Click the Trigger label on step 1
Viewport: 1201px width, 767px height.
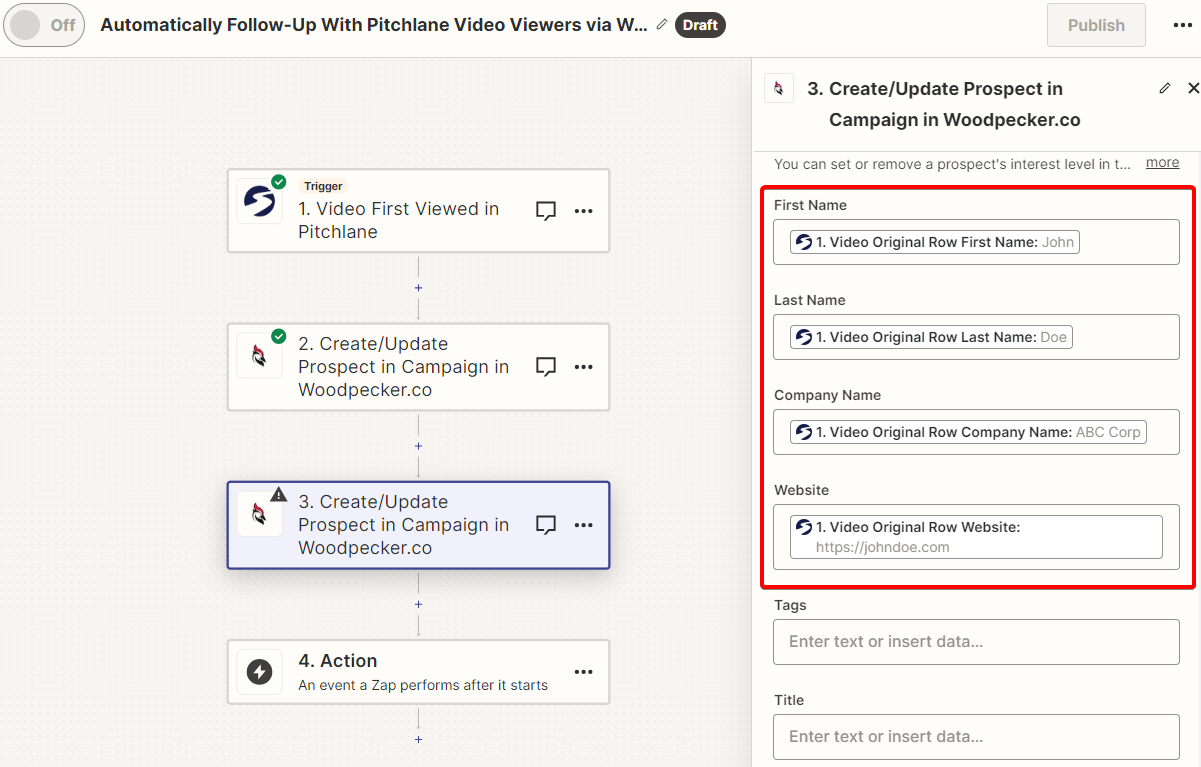coord(323,186)
